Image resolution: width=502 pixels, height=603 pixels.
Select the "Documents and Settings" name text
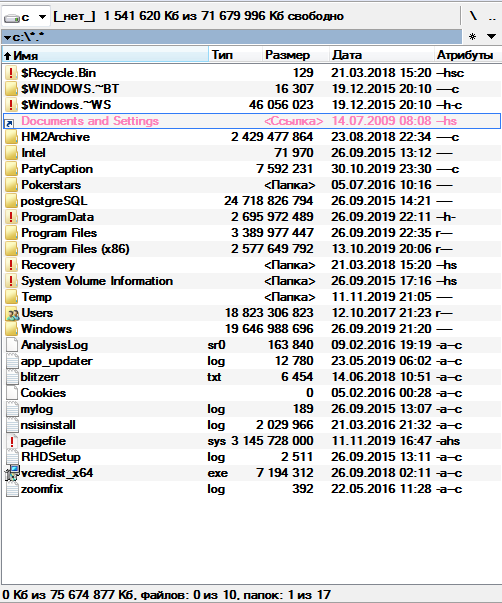(90, 121)
